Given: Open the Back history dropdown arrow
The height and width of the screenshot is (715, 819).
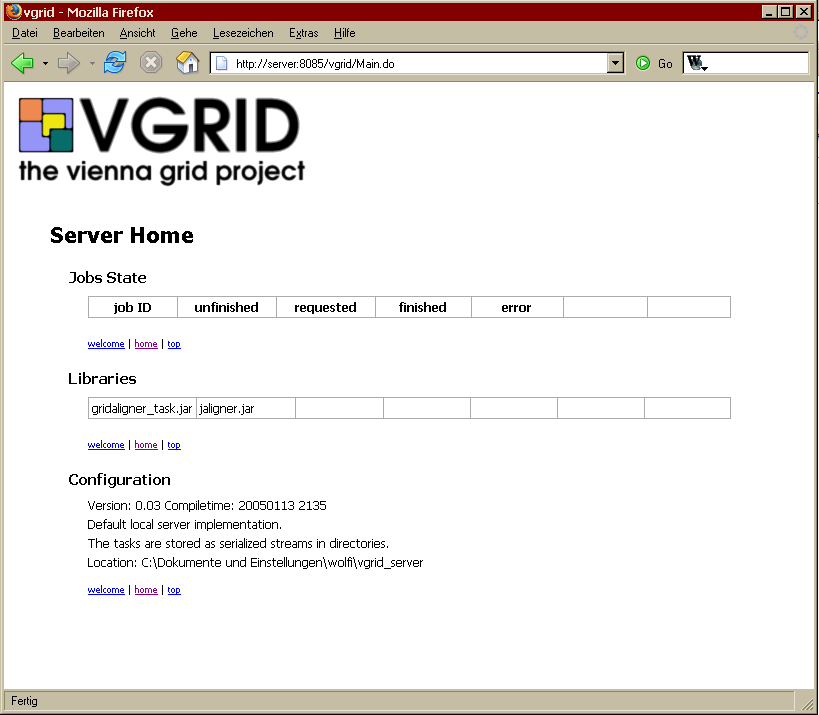Looking at the screenshot, I should (45, 64).
